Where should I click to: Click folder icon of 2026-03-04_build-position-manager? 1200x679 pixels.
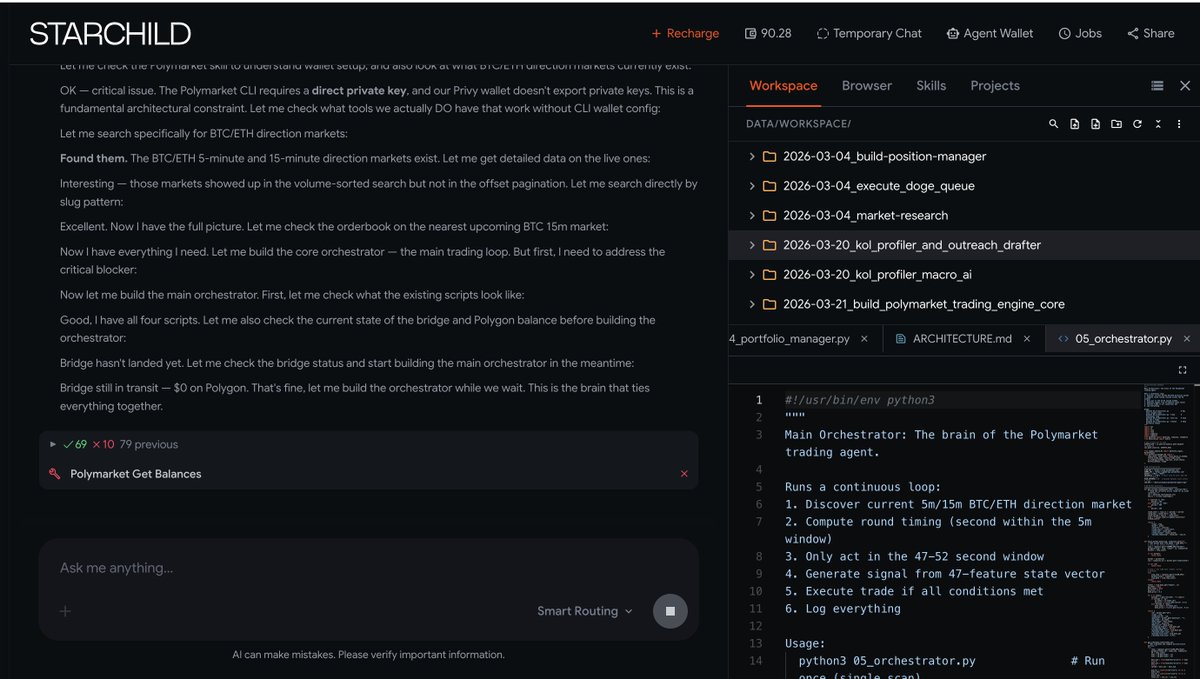pyautogui.click(x=770, y=157)
